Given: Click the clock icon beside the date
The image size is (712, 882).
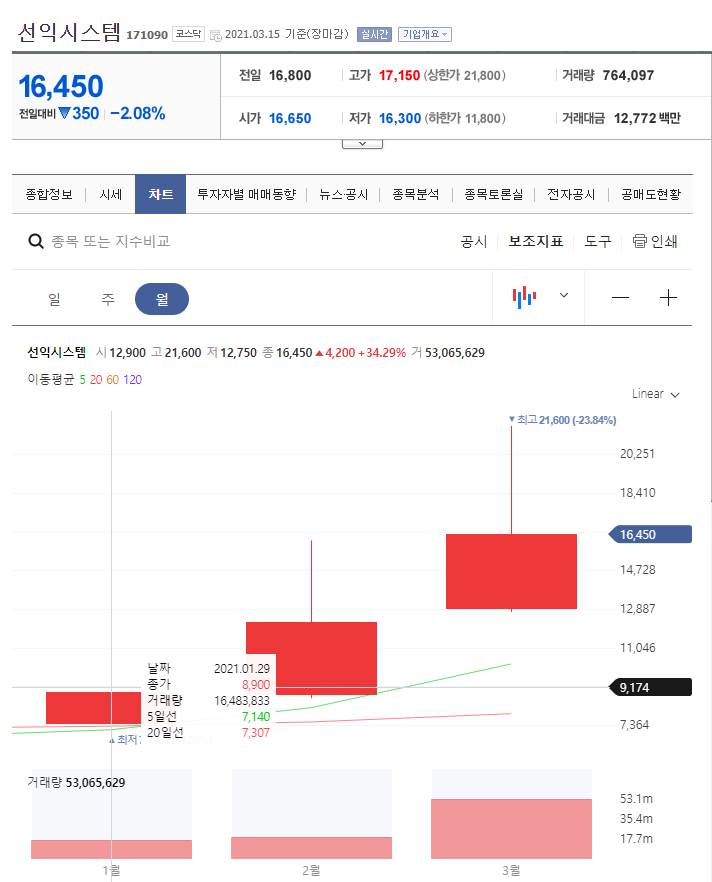Looking at the screenshot, I should point(216,35).
